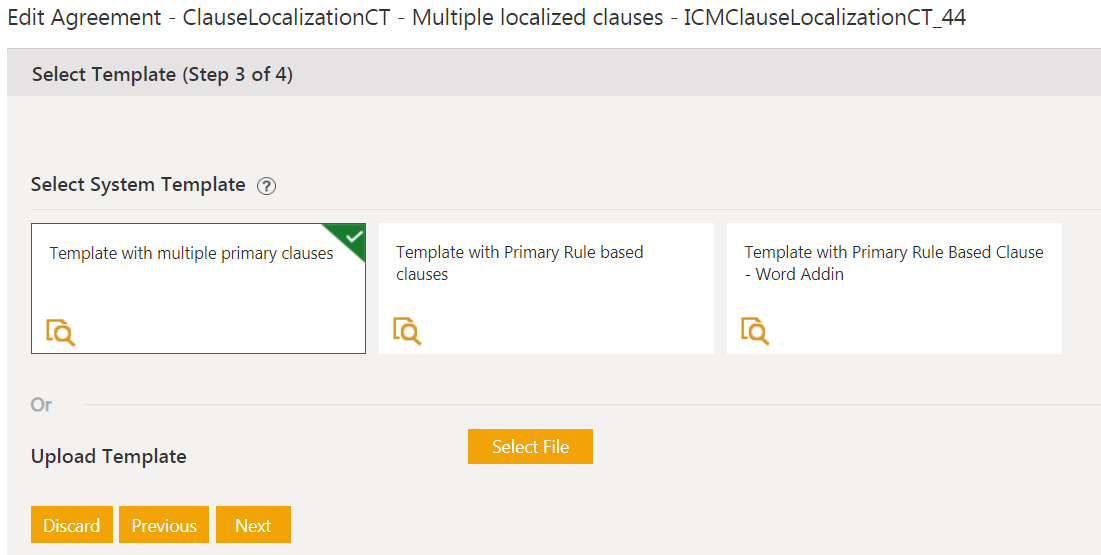Open preview for the Word Addin template

click(755, 331)
